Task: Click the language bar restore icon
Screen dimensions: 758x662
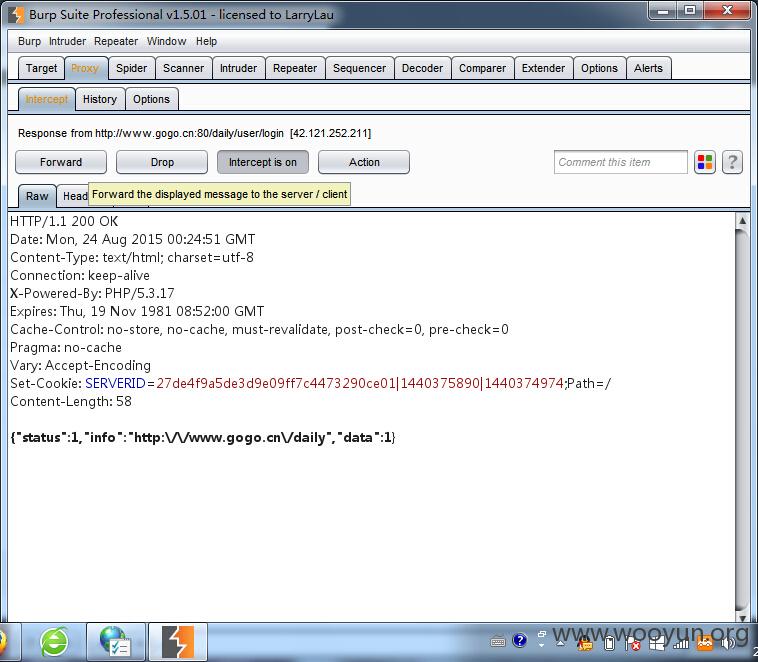Action: [x=542, y=633]
